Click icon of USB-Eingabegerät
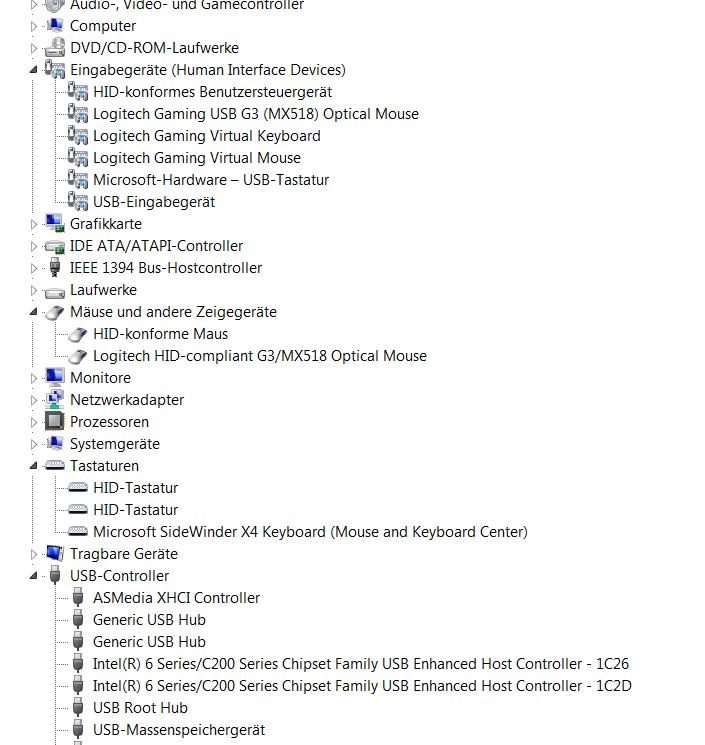Viewport: 705px width, 745px height. pyautogui.click(x=78, y=201)
